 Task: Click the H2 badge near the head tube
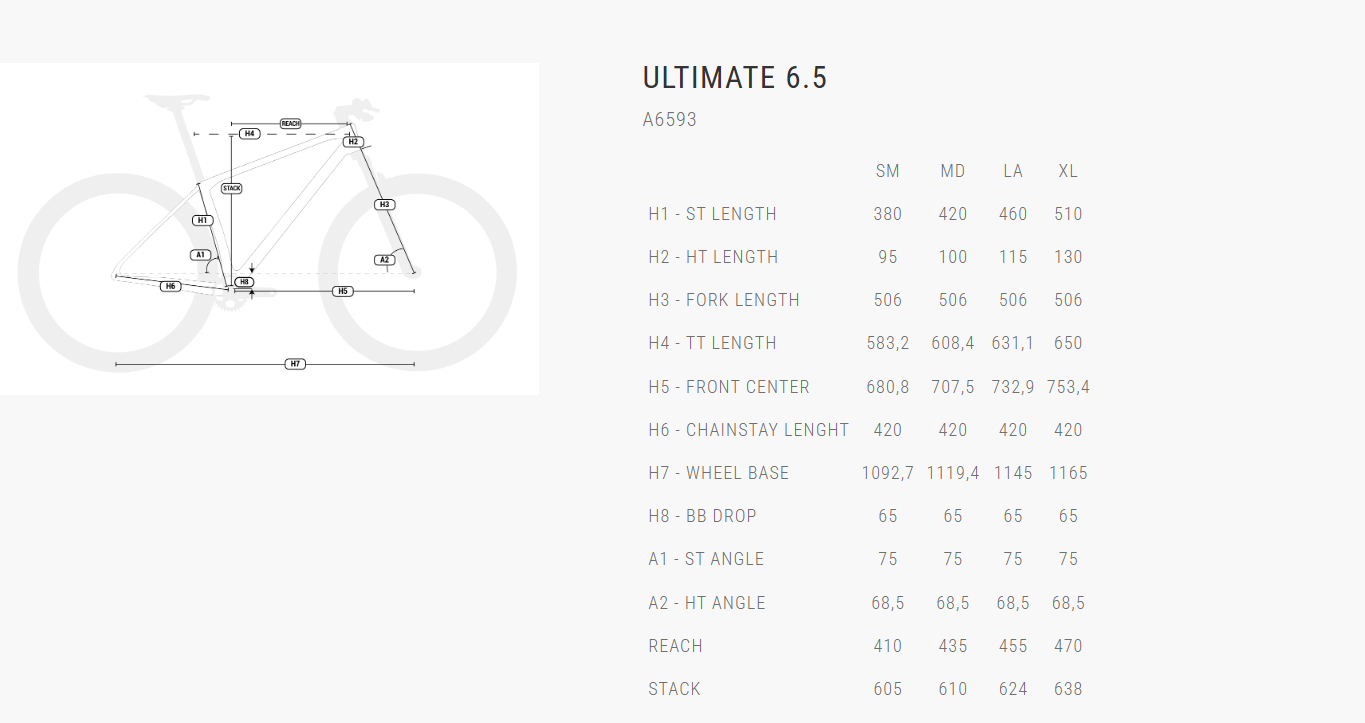[x=352, y=142]
